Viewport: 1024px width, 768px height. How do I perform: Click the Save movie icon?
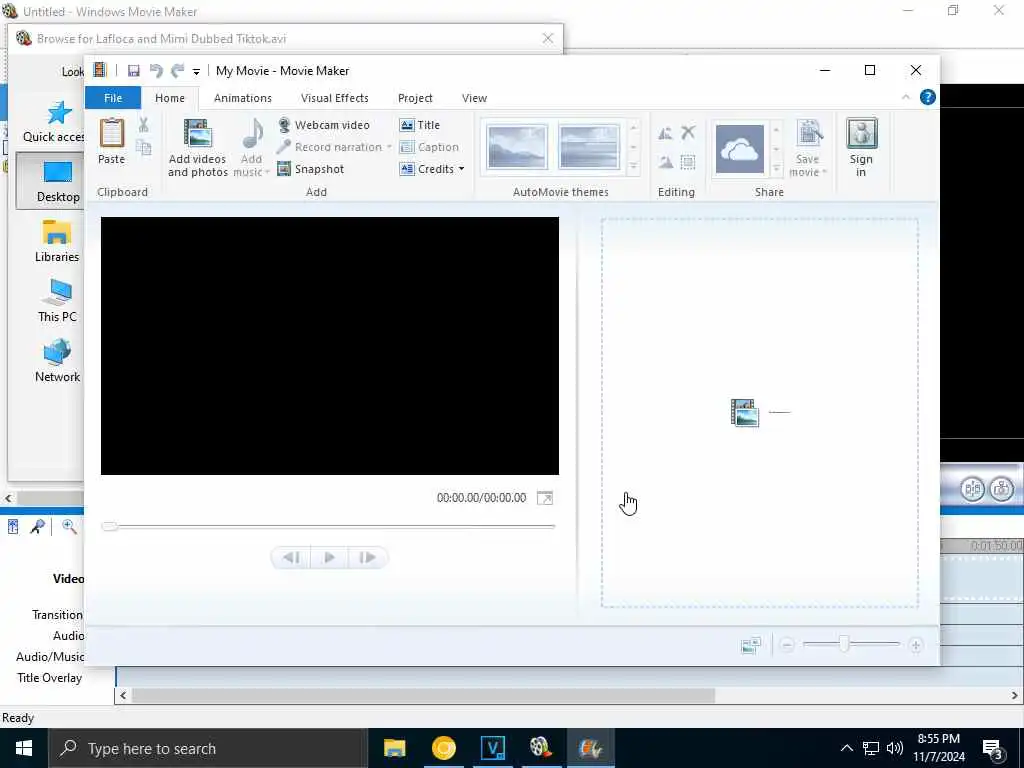[808, 134]
